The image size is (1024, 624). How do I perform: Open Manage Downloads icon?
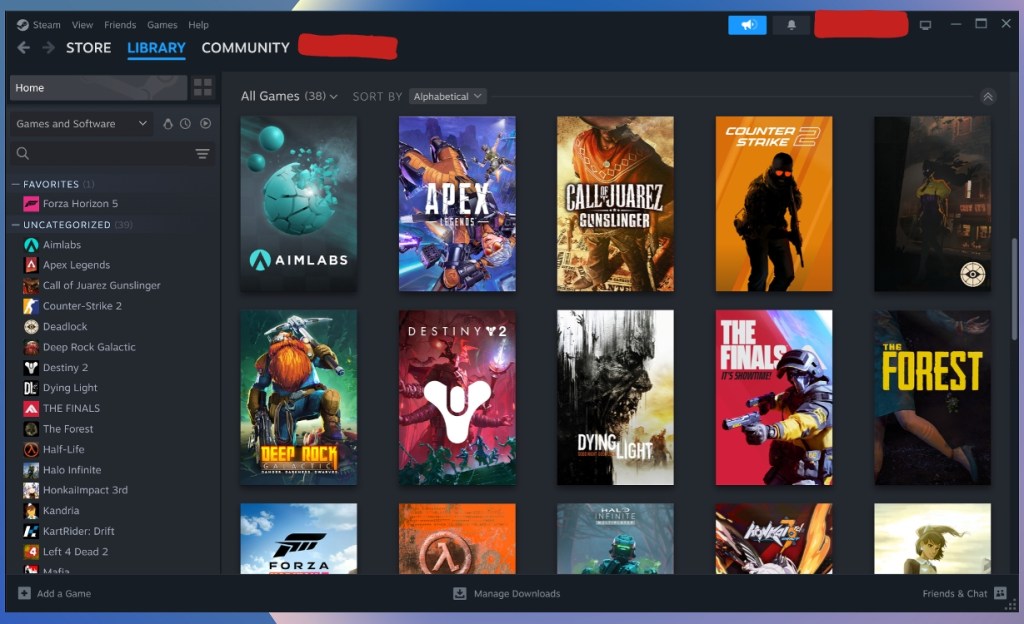[x=460, y=593]
